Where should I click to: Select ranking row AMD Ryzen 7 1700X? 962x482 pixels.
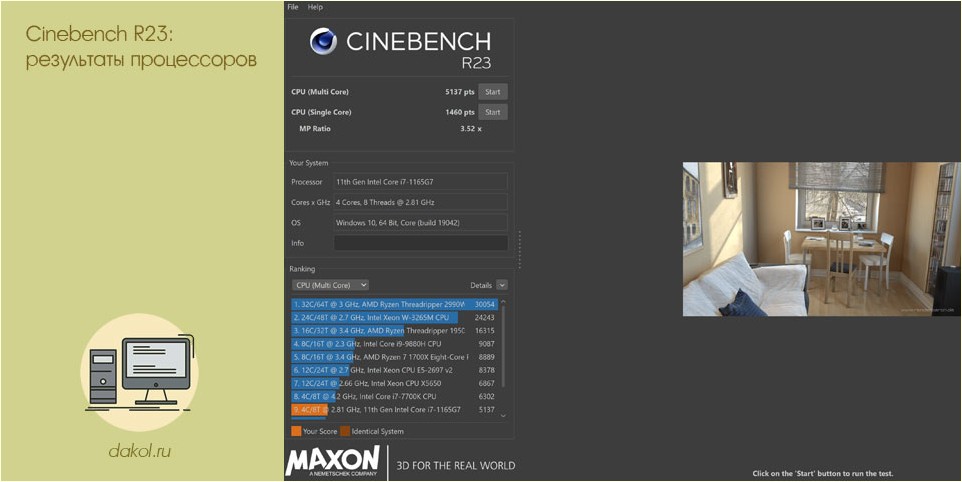394,357
